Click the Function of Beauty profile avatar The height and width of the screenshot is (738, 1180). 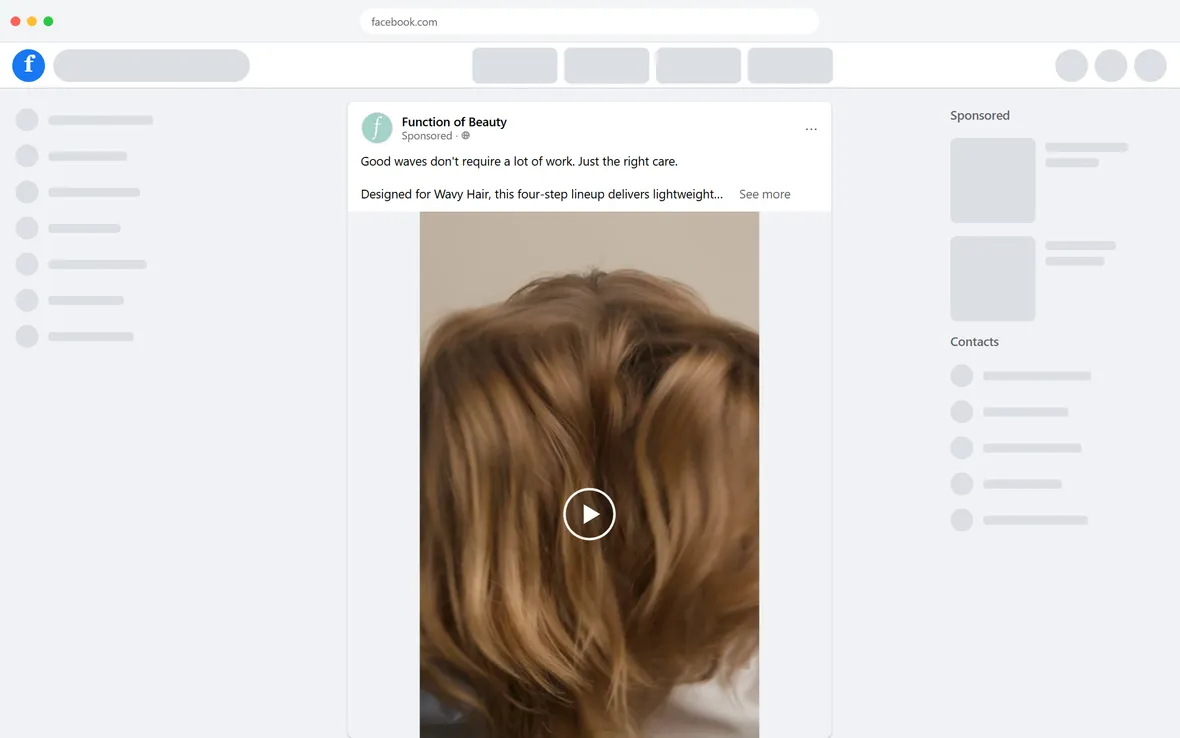pos(377,128)
